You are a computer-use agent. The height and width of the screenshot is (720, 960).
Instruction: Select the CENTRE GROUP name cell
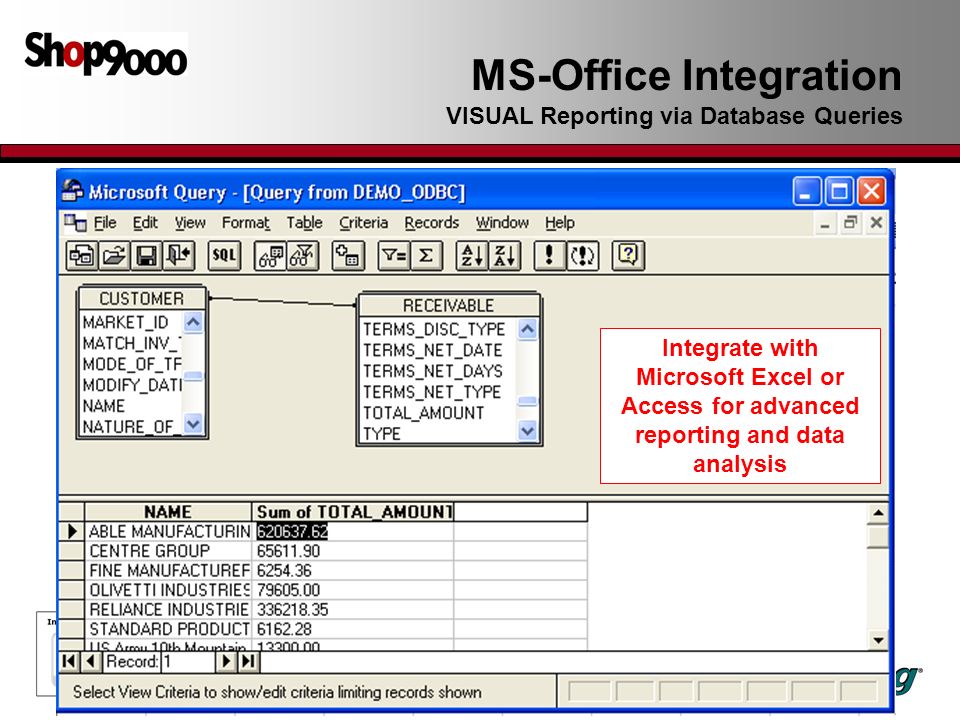pyautogui.click(x=168, y=551)
